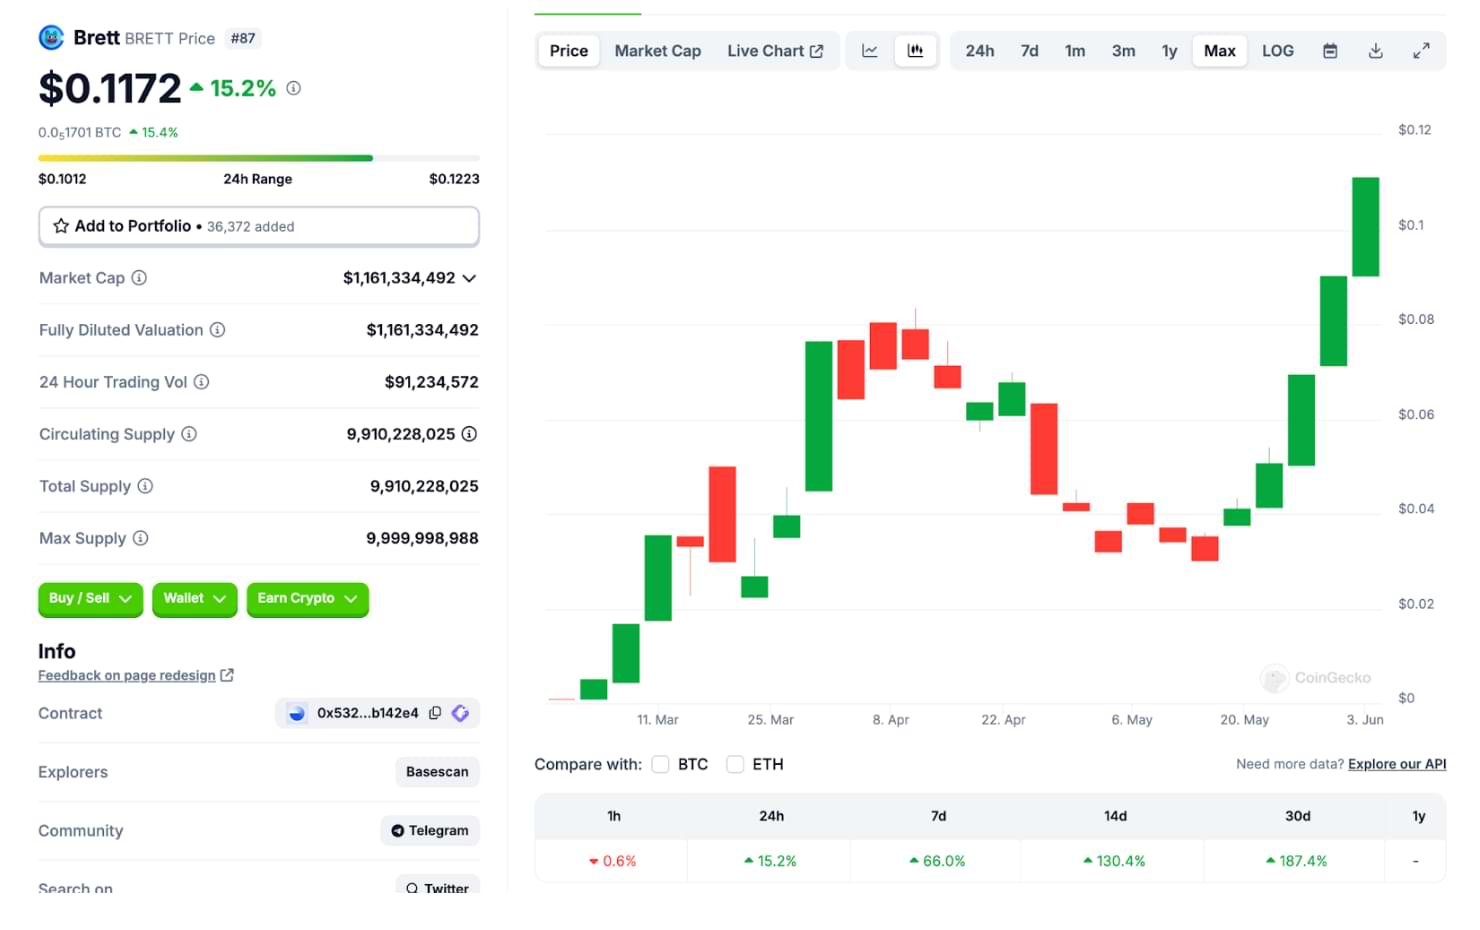Open the Wallet dropdown

194,598
